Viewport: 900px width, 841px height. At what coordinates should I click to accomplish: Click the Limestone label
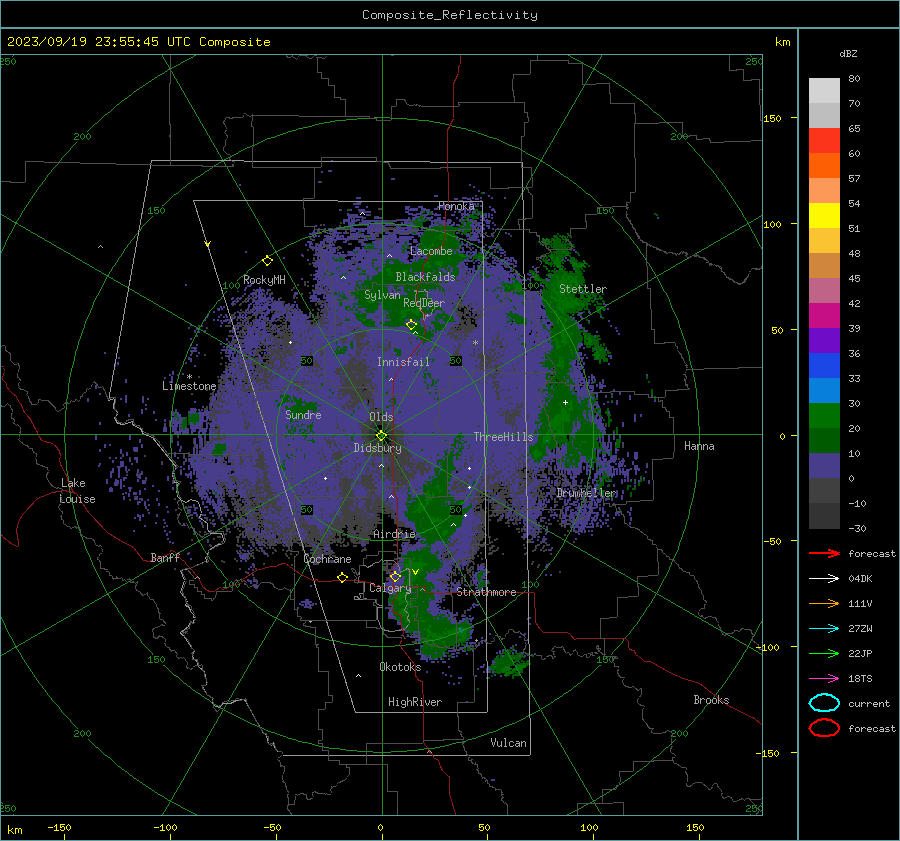[189, 386]
